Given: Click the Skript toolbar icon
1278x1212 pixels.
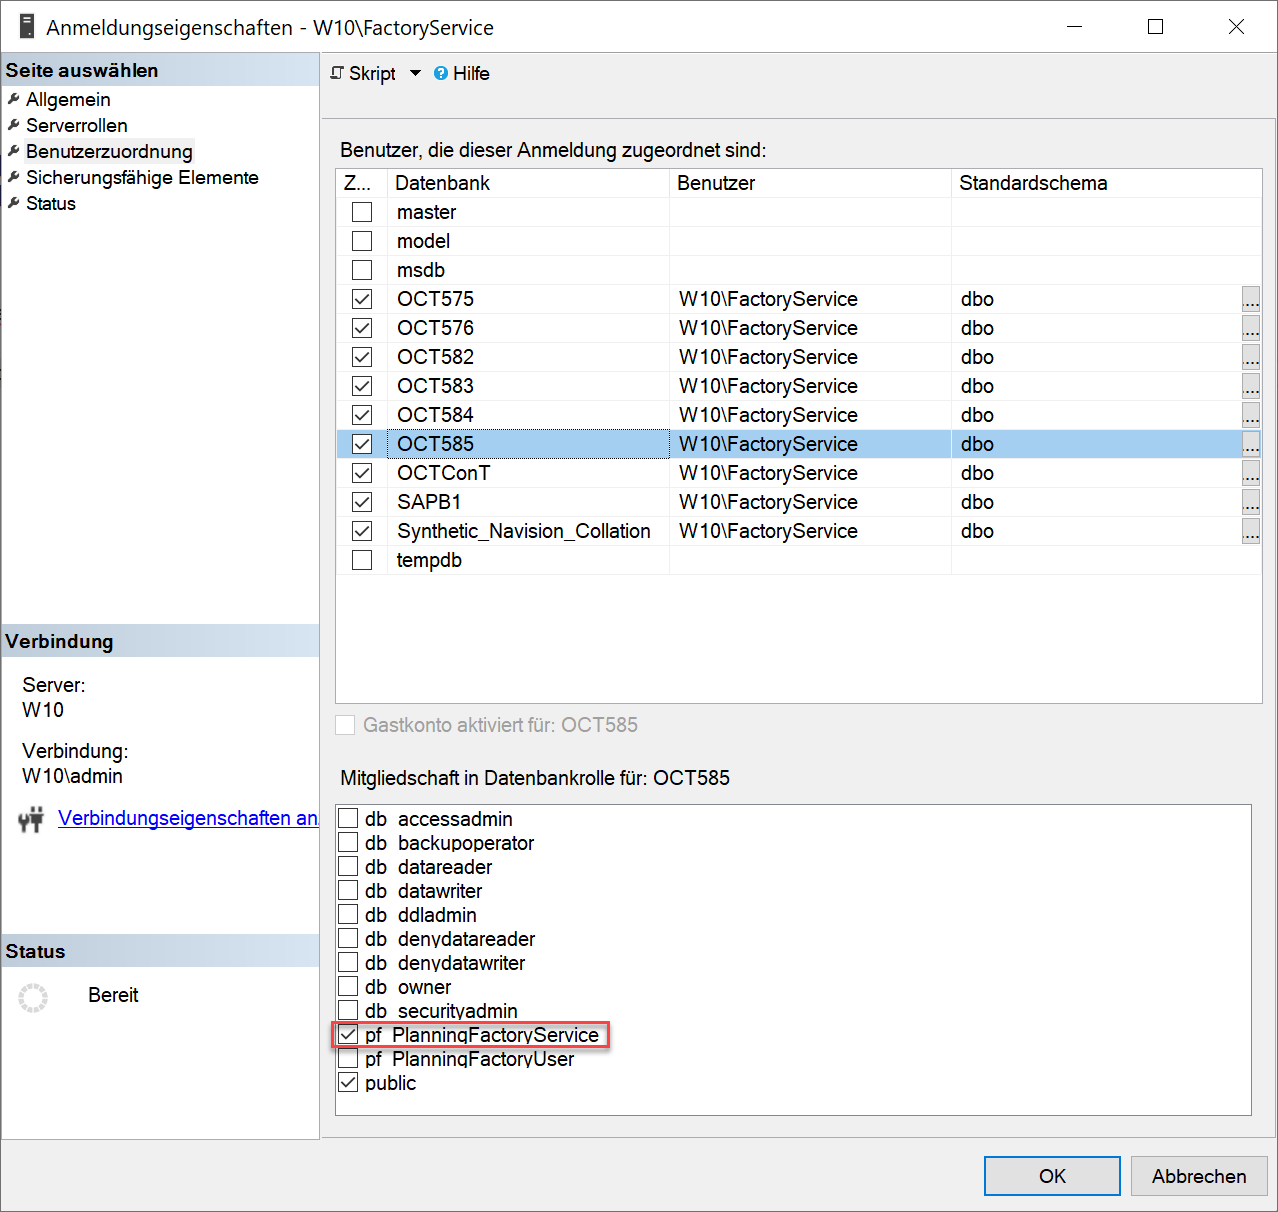Looking at the screenshot, I should pyautogui.click(x=337, y=73).
